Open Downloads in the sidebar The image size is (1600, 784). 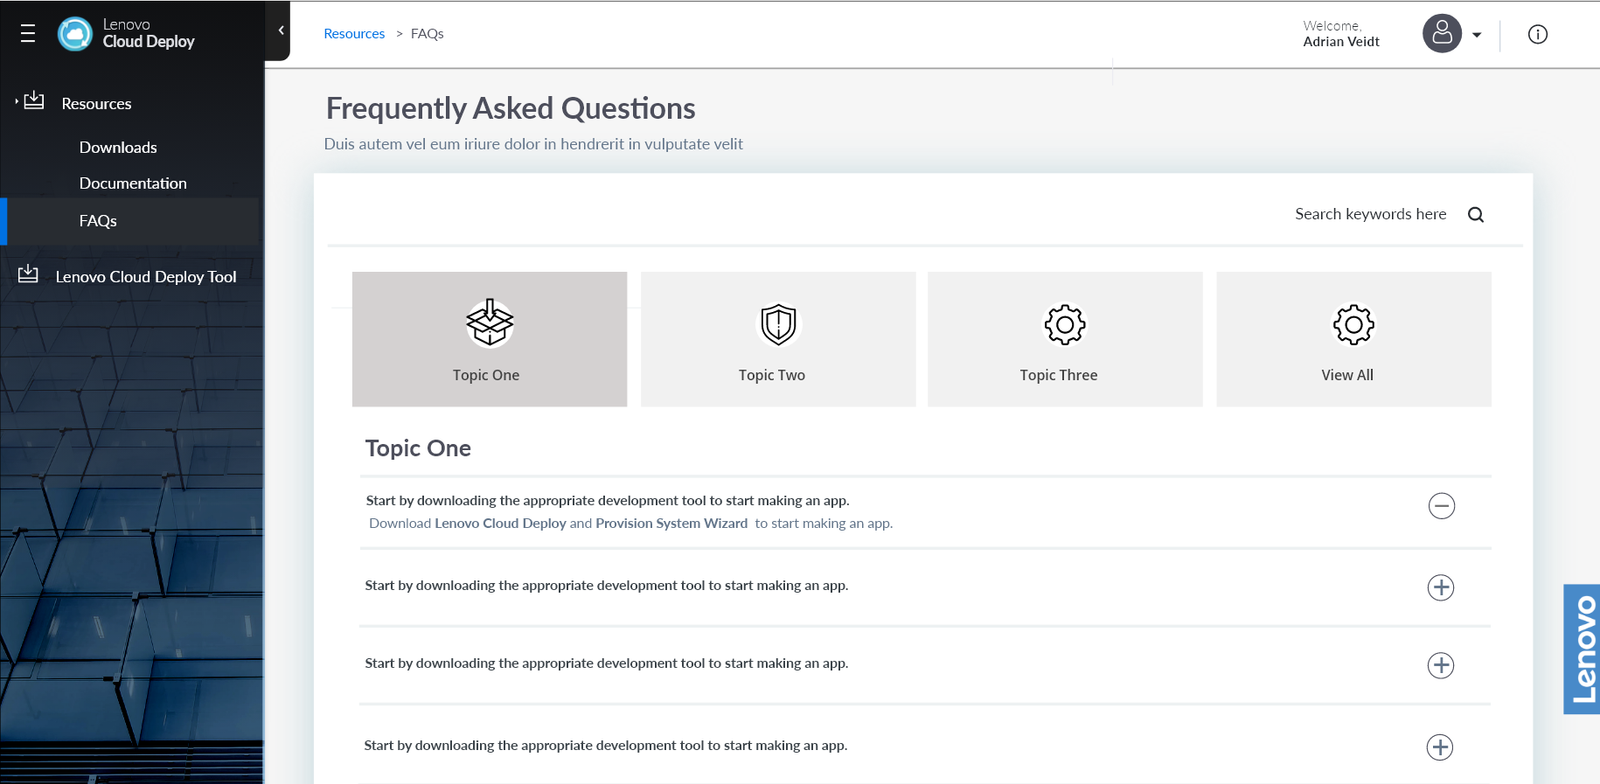pos(118,148)
